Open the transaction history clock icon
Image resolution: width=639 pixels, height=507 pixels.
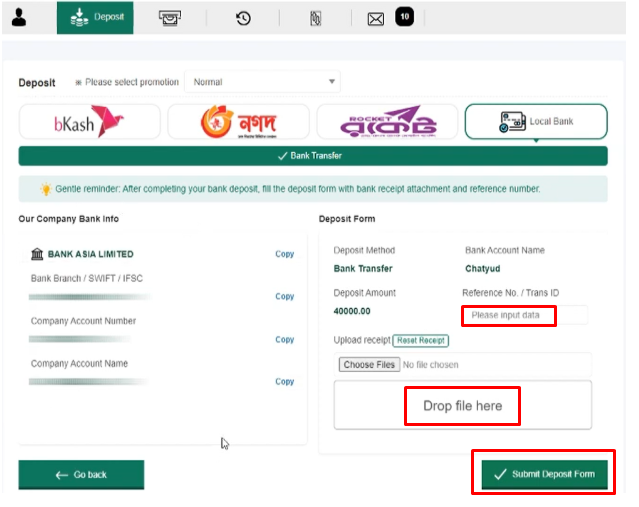[x=243, y=18]
